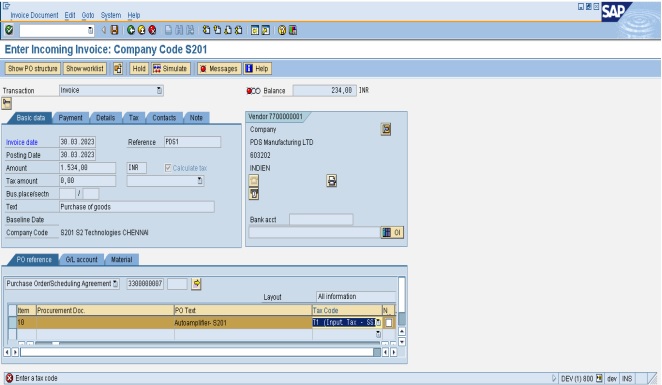Screen dimensions: 662x385
Task: Switch to the Payment tab
Action: point(71,118)
